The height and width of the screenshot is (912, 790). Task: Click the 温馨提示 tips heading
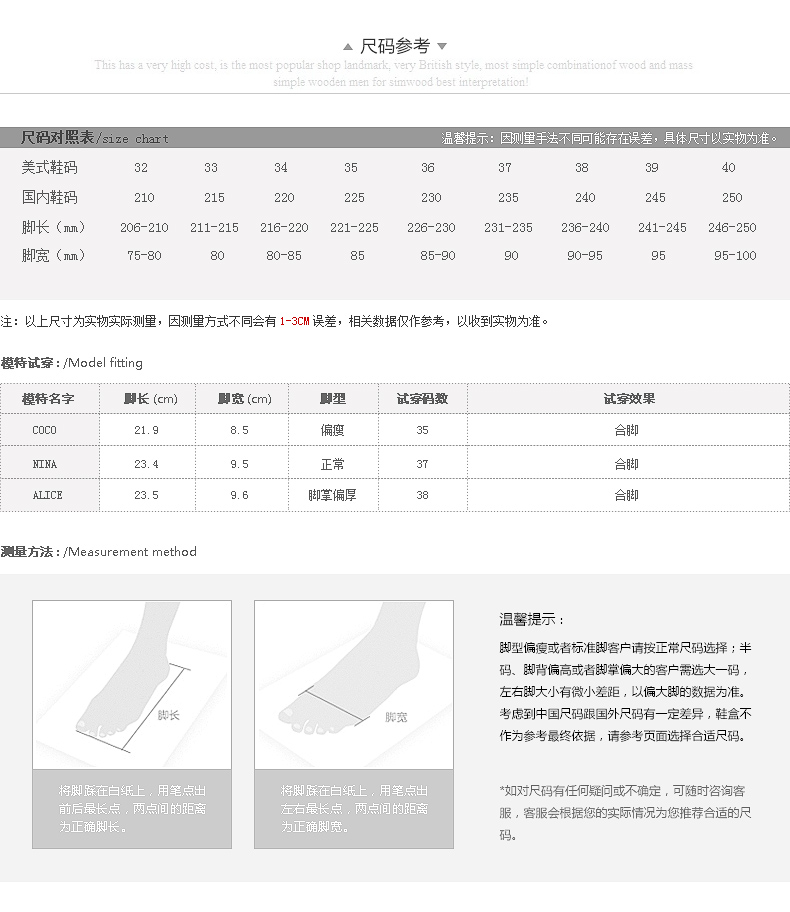532,619
